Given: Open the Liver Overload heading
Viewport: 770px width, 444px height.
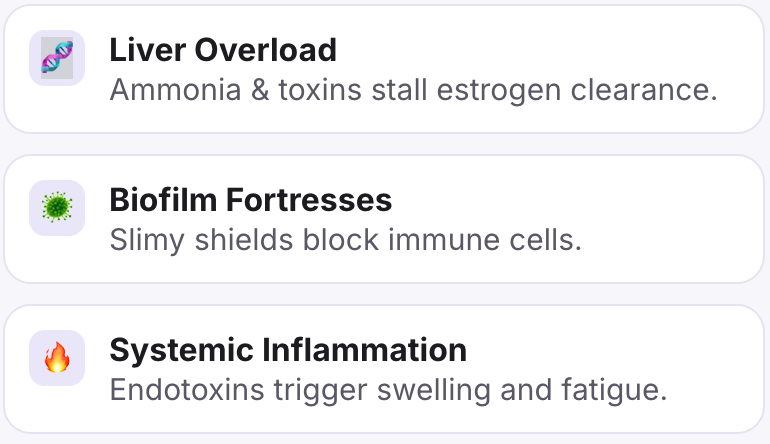Looking at the screenshot, I should tap(223, 49).
